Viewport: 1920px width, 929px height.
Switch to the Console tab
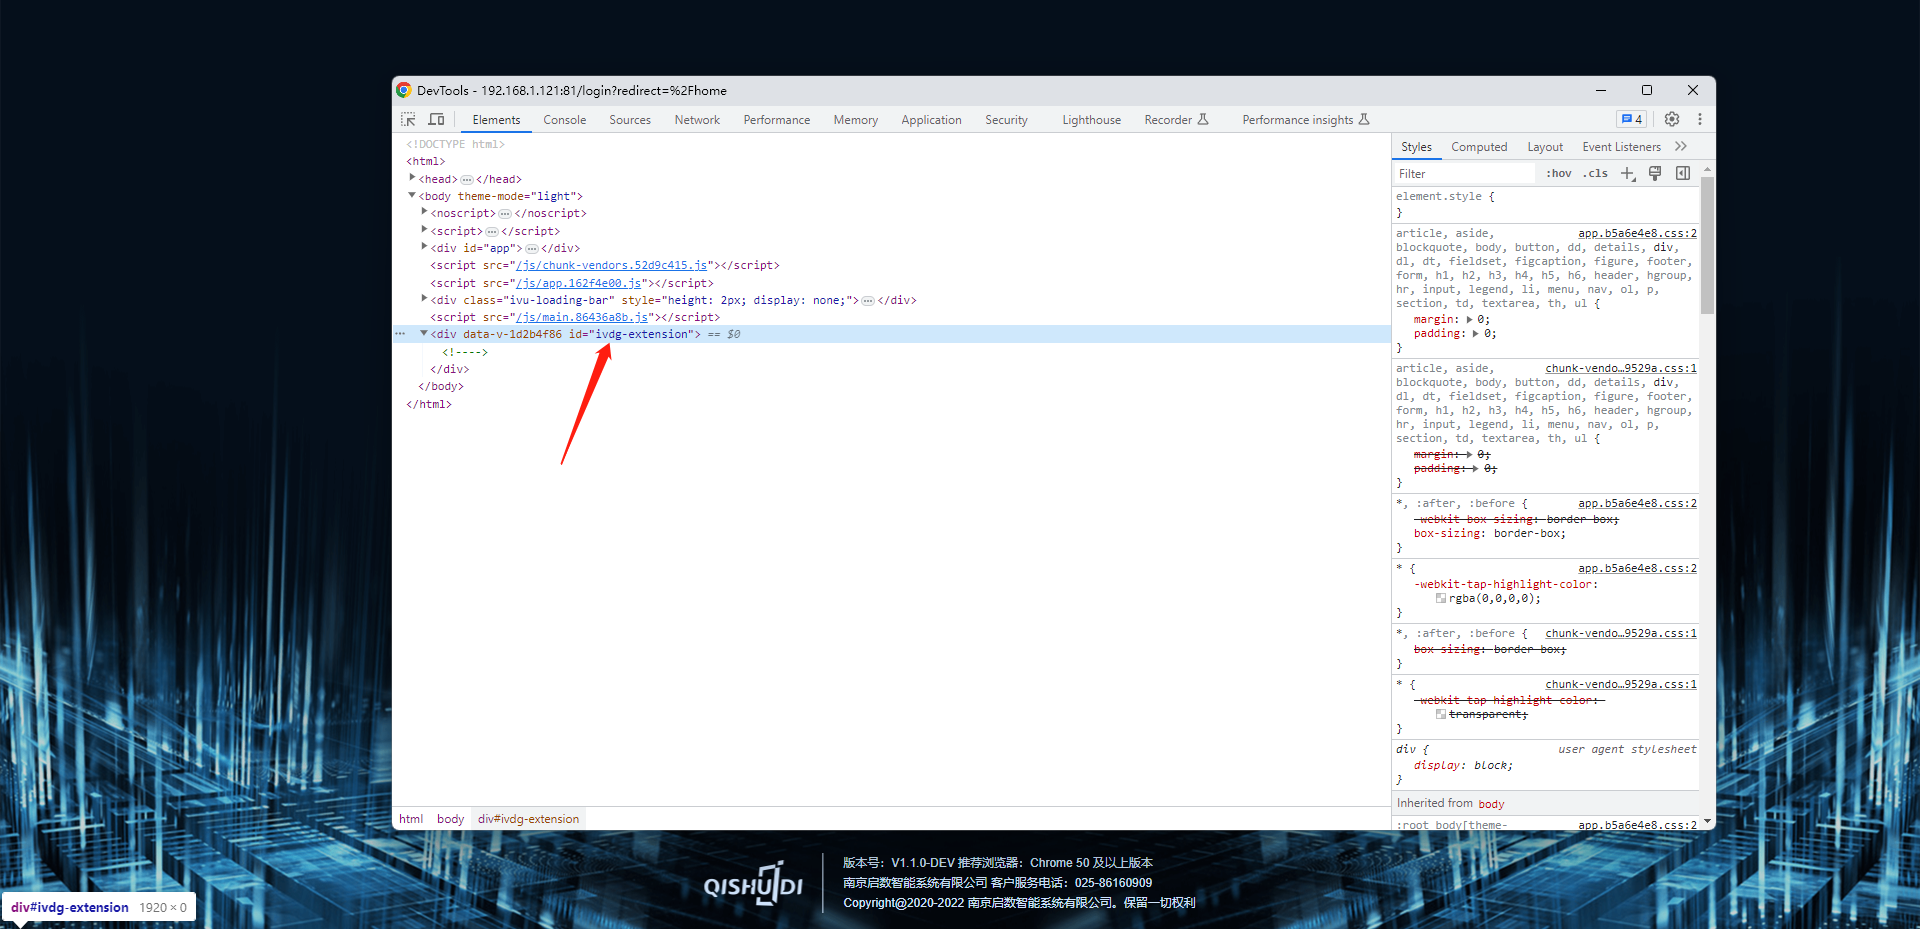pyautogui.click(x=565, y=120)
